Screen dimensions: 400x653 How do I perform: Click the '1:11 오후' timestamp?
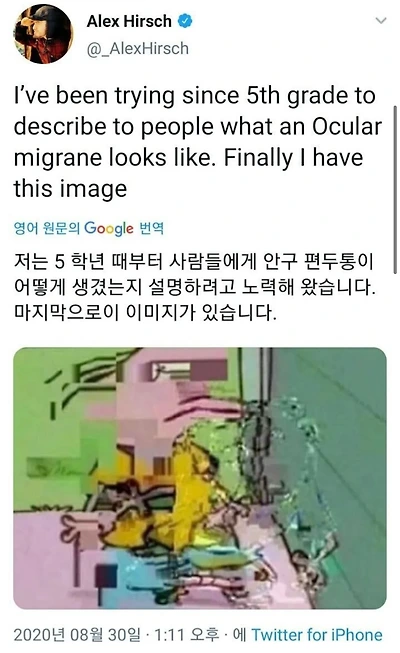coord(186,635)
